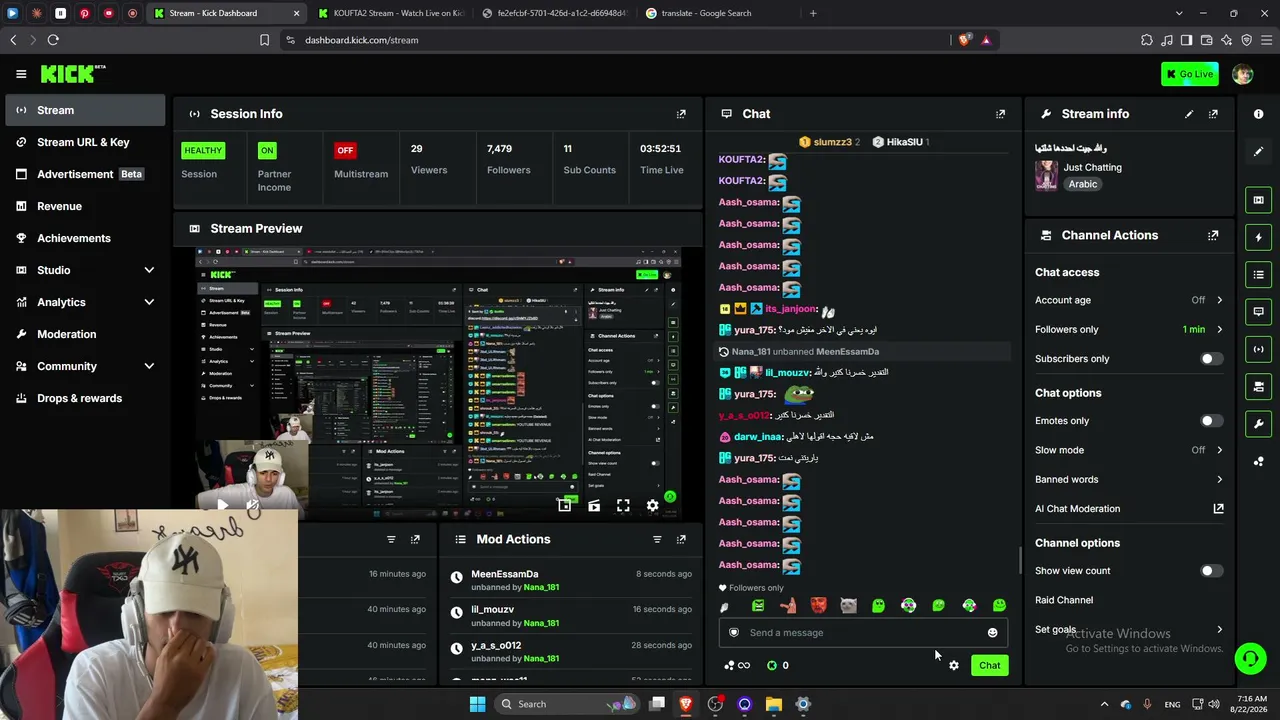This screenshot has height=720, width=1280.
Task: Insert the gray cat emote in chat
Action: (848, 606)
